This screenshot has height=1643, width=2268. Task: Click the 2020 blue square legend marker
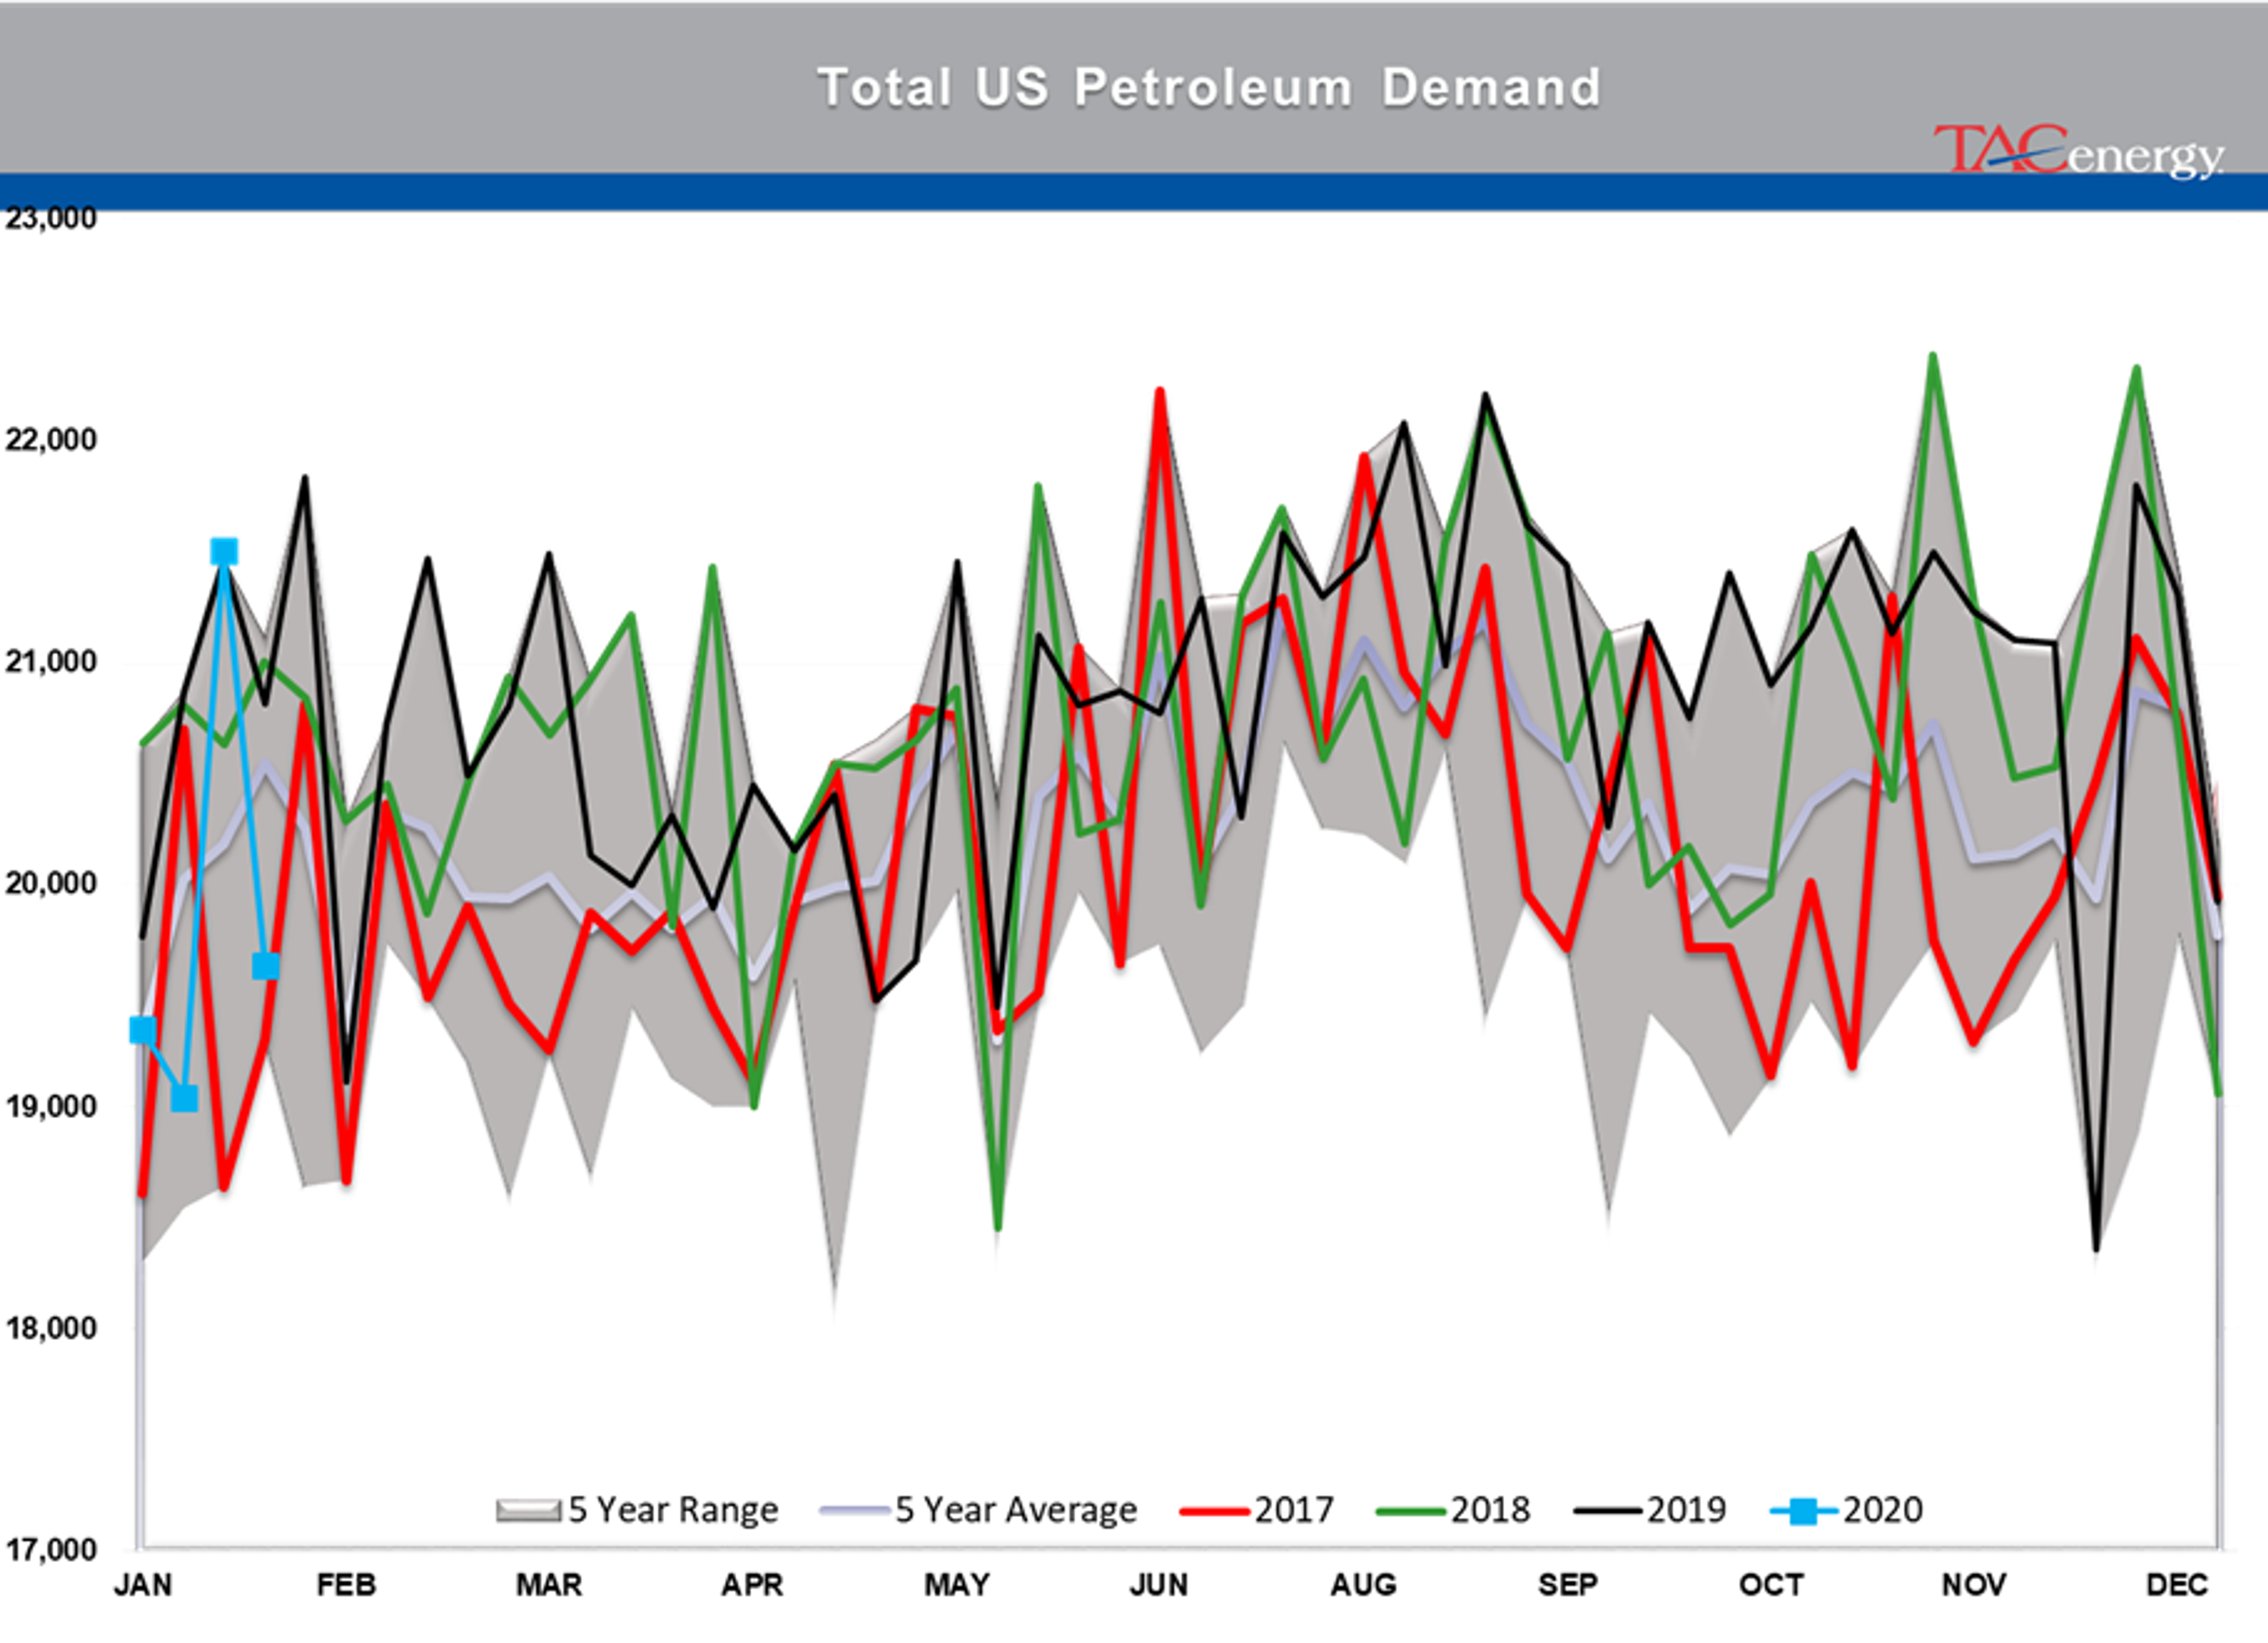[x=1803, y=1510]
